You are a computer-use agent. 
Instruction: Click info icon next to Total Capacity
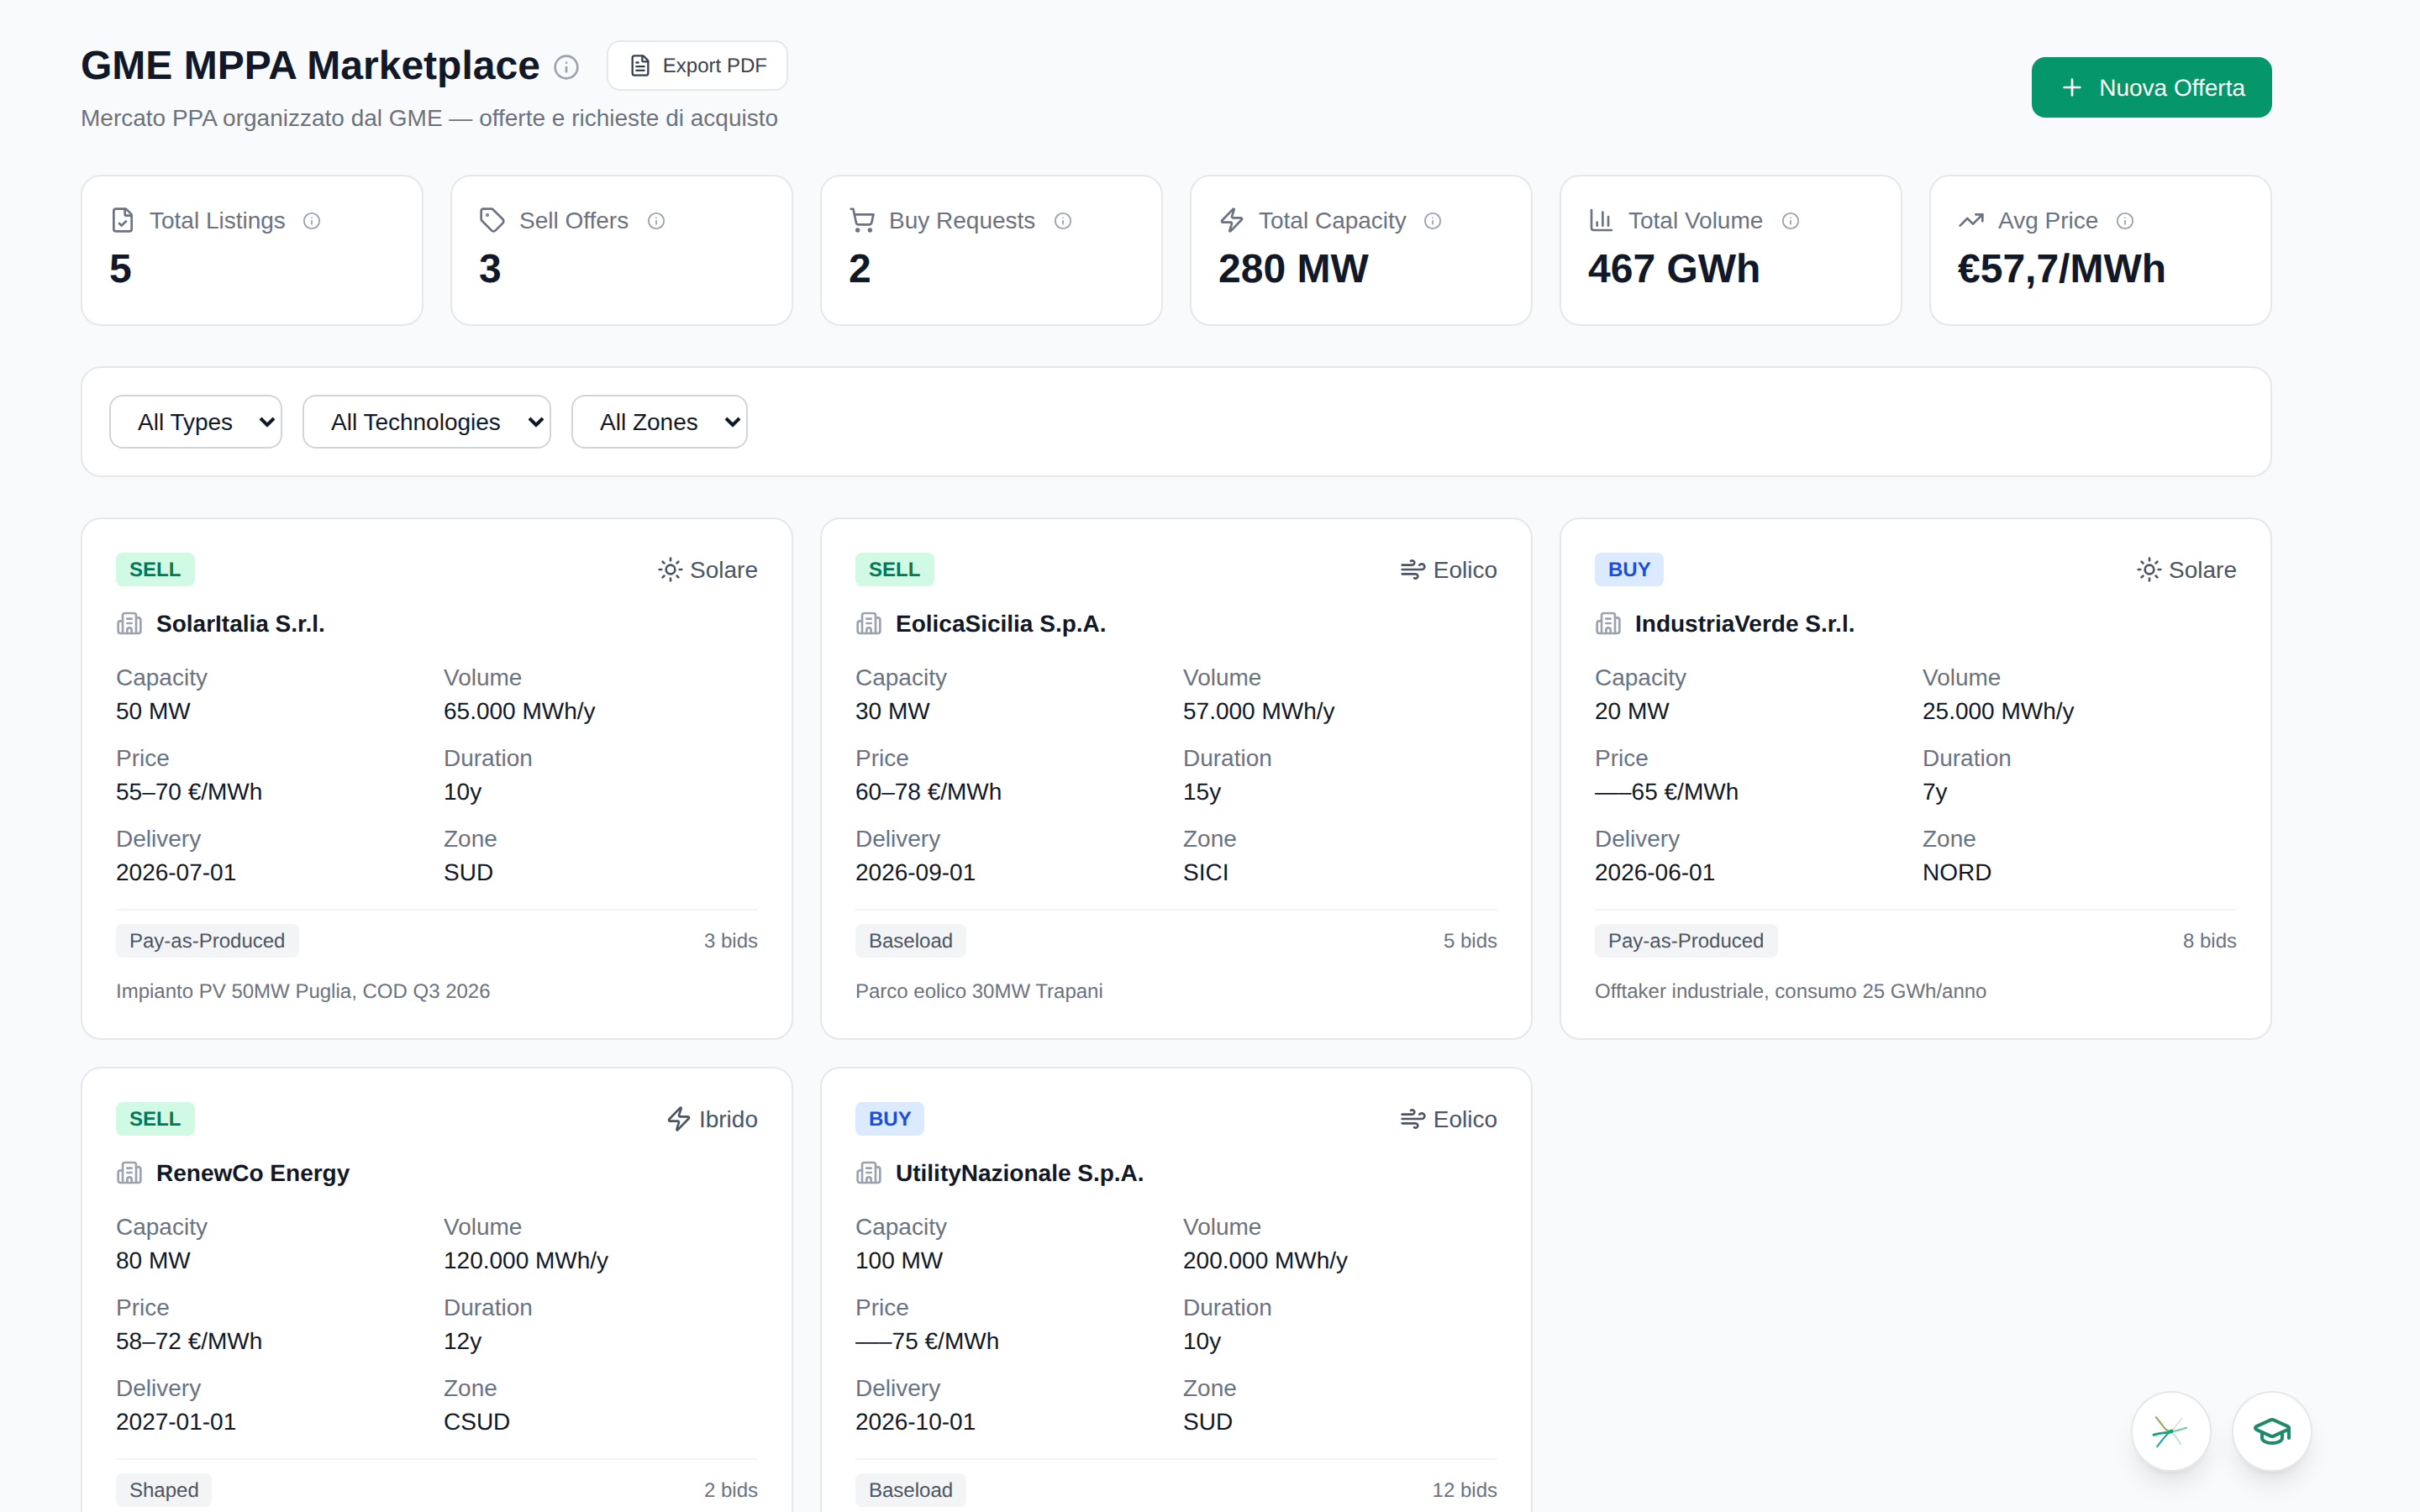(x=1433, y=221)
